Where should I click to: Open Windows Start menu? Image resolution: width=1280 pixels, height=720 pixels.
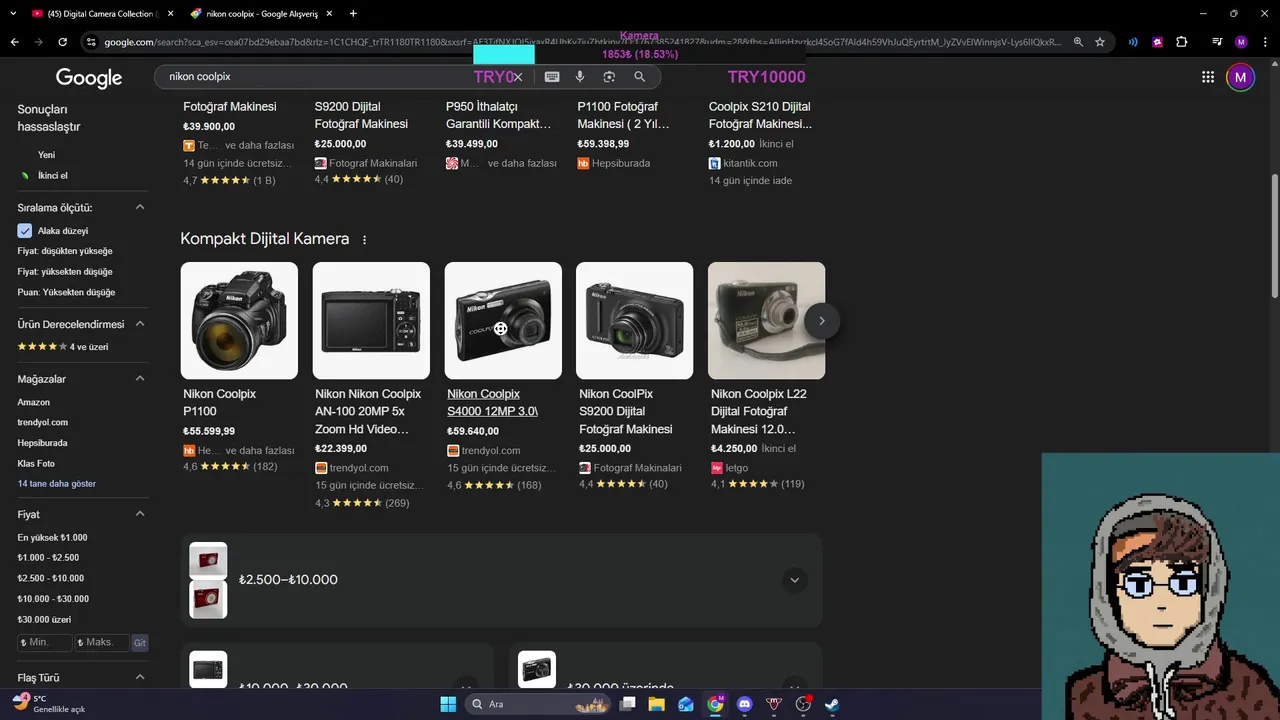(x=448, y=704)
